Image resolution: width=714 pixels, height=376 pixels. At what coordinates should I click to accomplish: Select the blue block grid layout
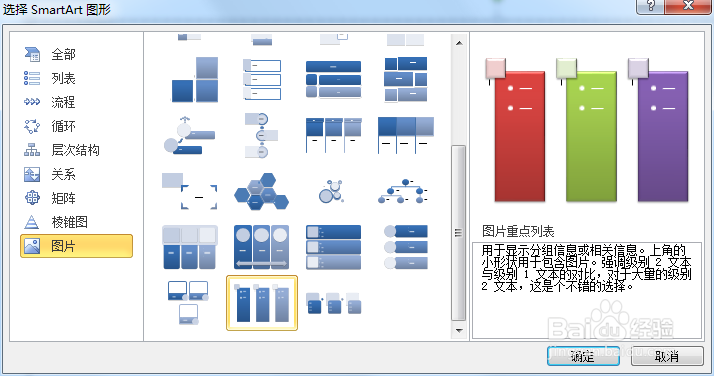406,80
